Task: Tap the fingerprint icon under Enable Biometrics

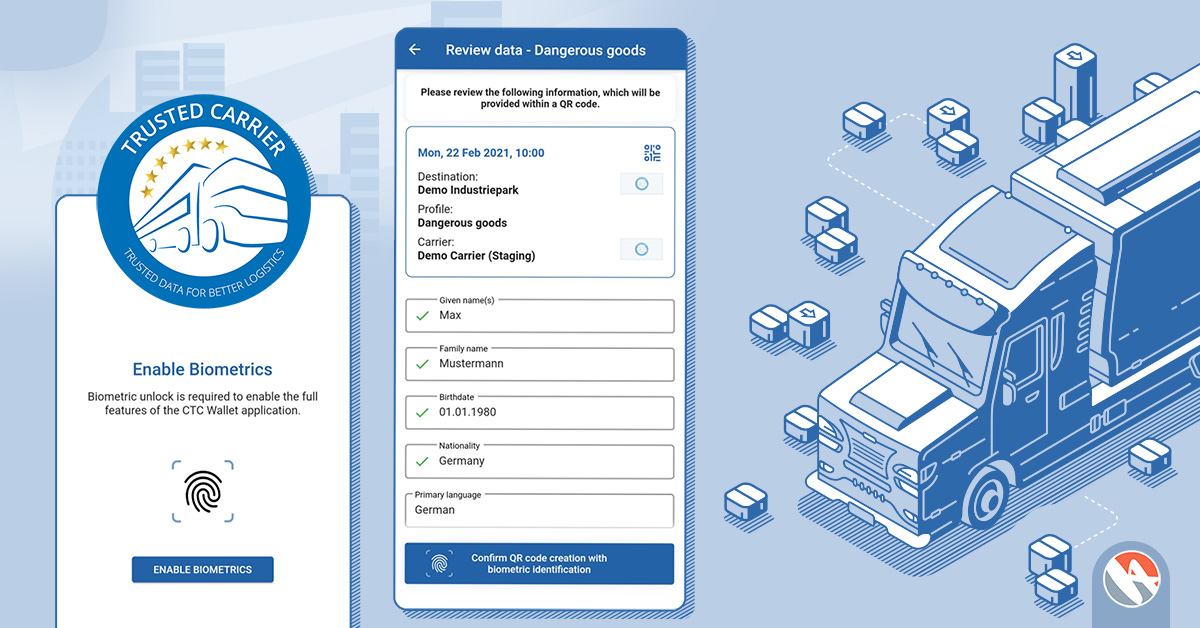Action: [202, 491]
